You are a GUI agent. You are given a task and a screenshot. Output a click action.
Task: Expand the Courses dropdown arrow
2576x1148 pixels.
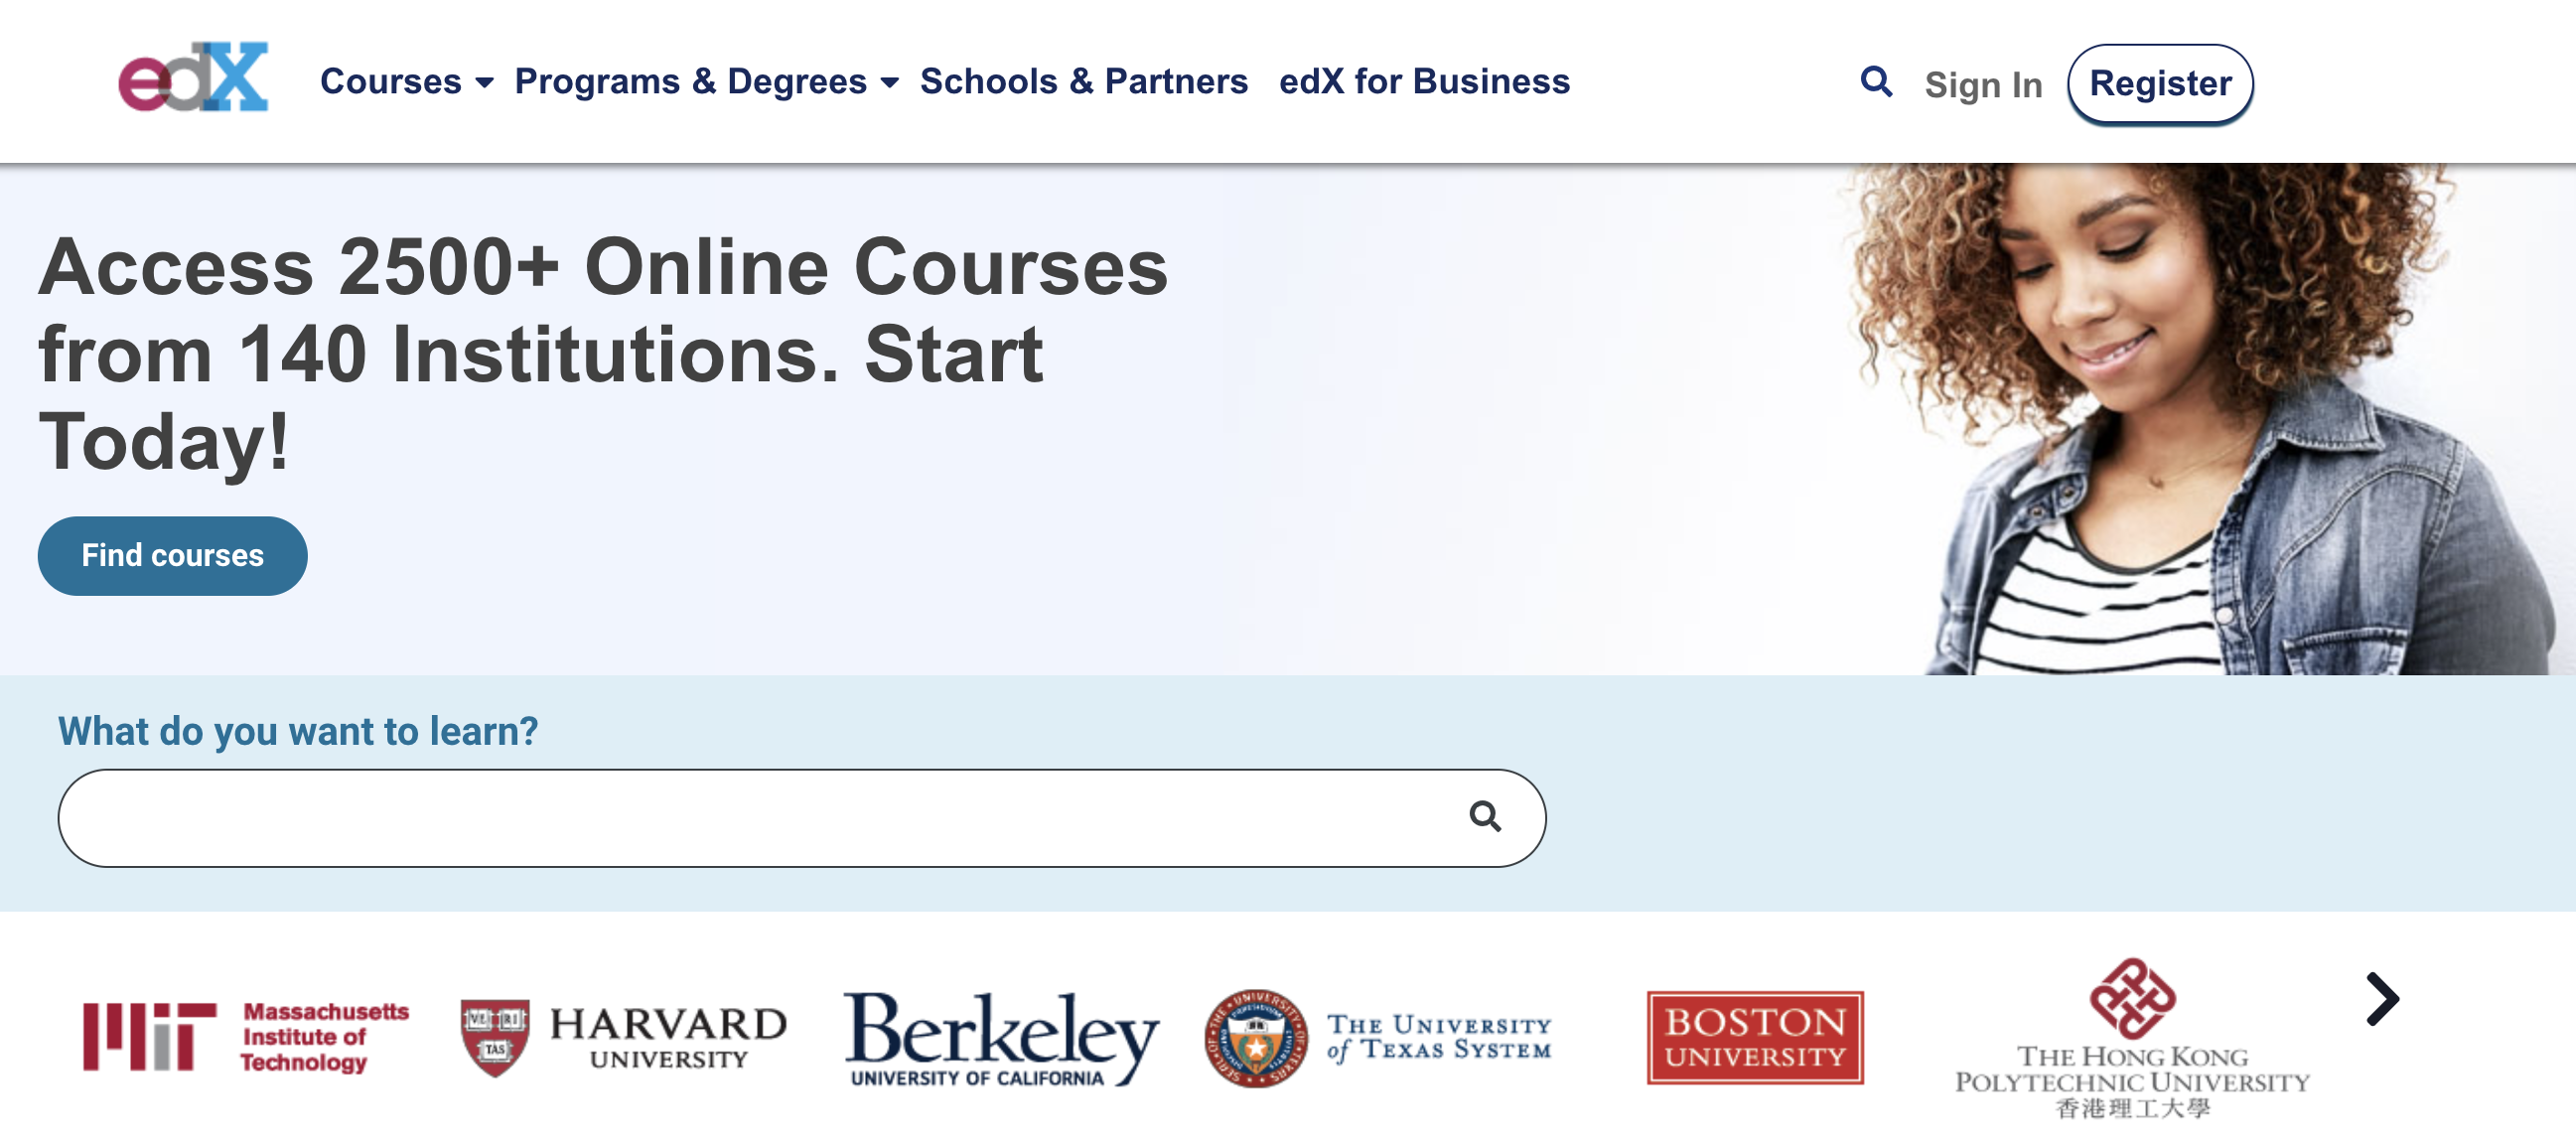(485, 83)
